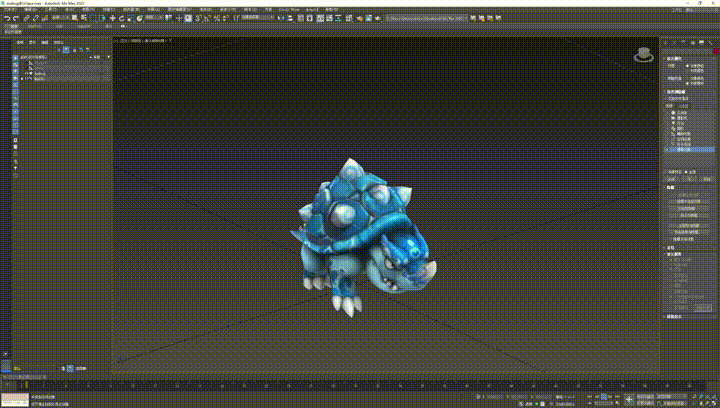Activate the Select and Rotate tool
Image resolution: width=720 pixels, height=408 pixels.
click(x=121, y=18)
